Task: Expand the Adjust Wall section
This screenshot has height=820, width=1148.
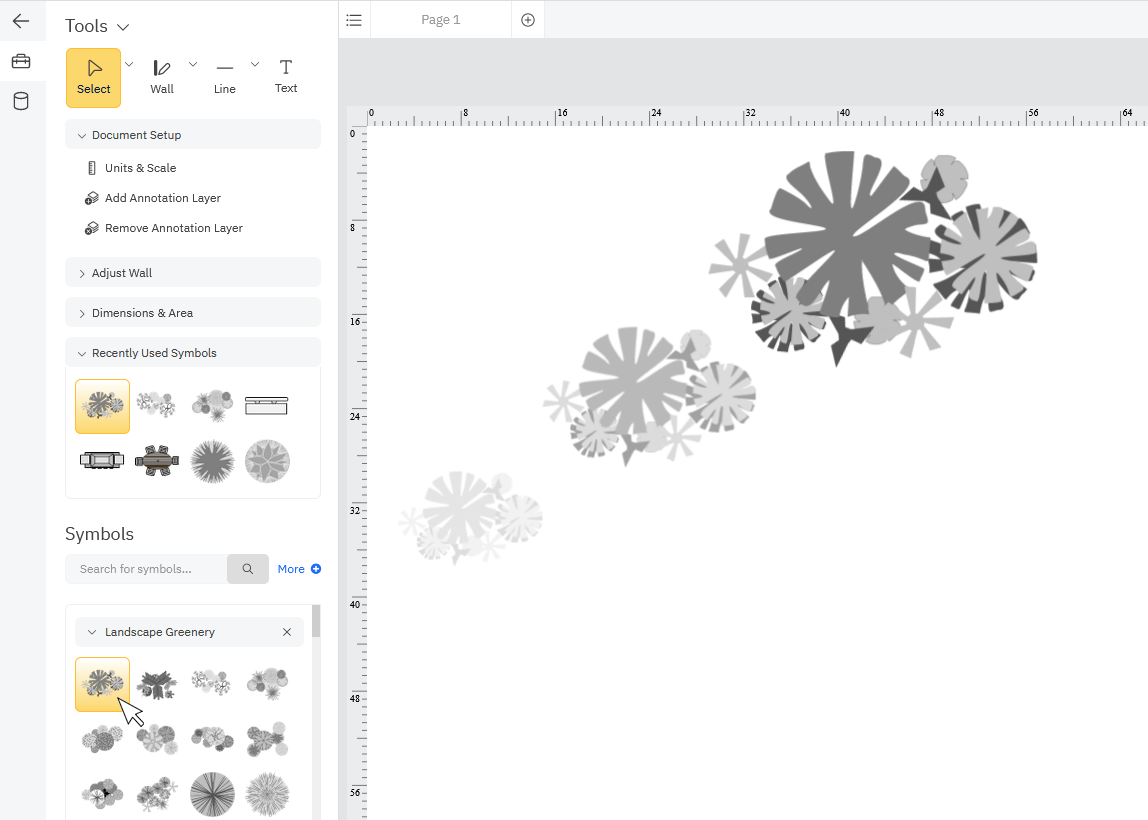Action: click(x=121, y=271)
